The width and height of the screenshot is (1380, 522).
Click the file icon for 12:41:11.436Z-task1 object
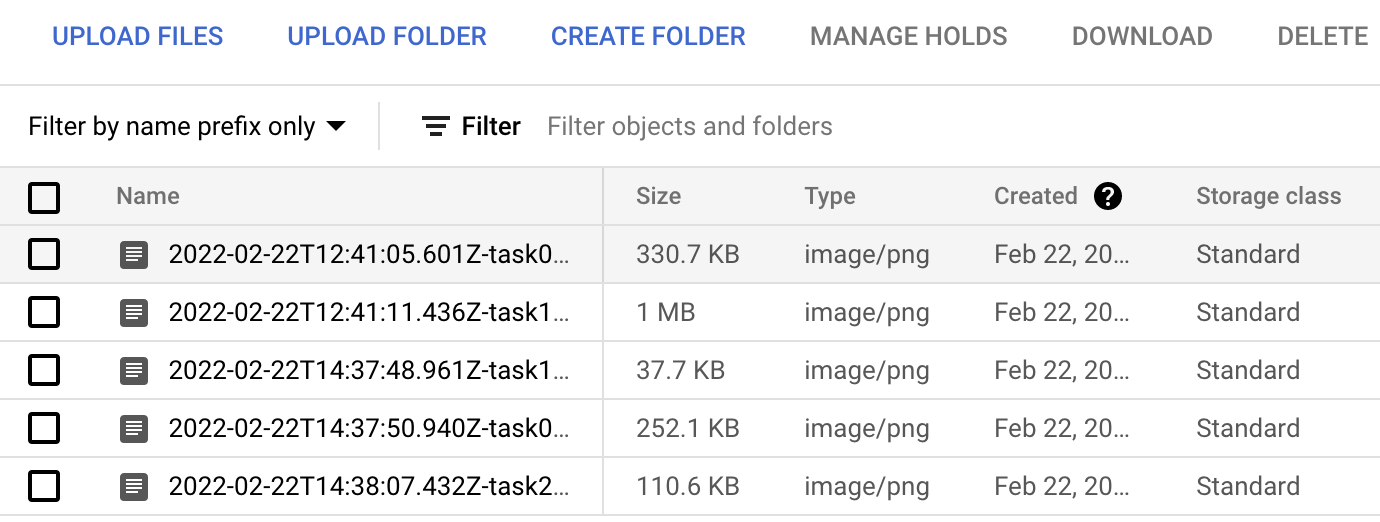[134, 313]
